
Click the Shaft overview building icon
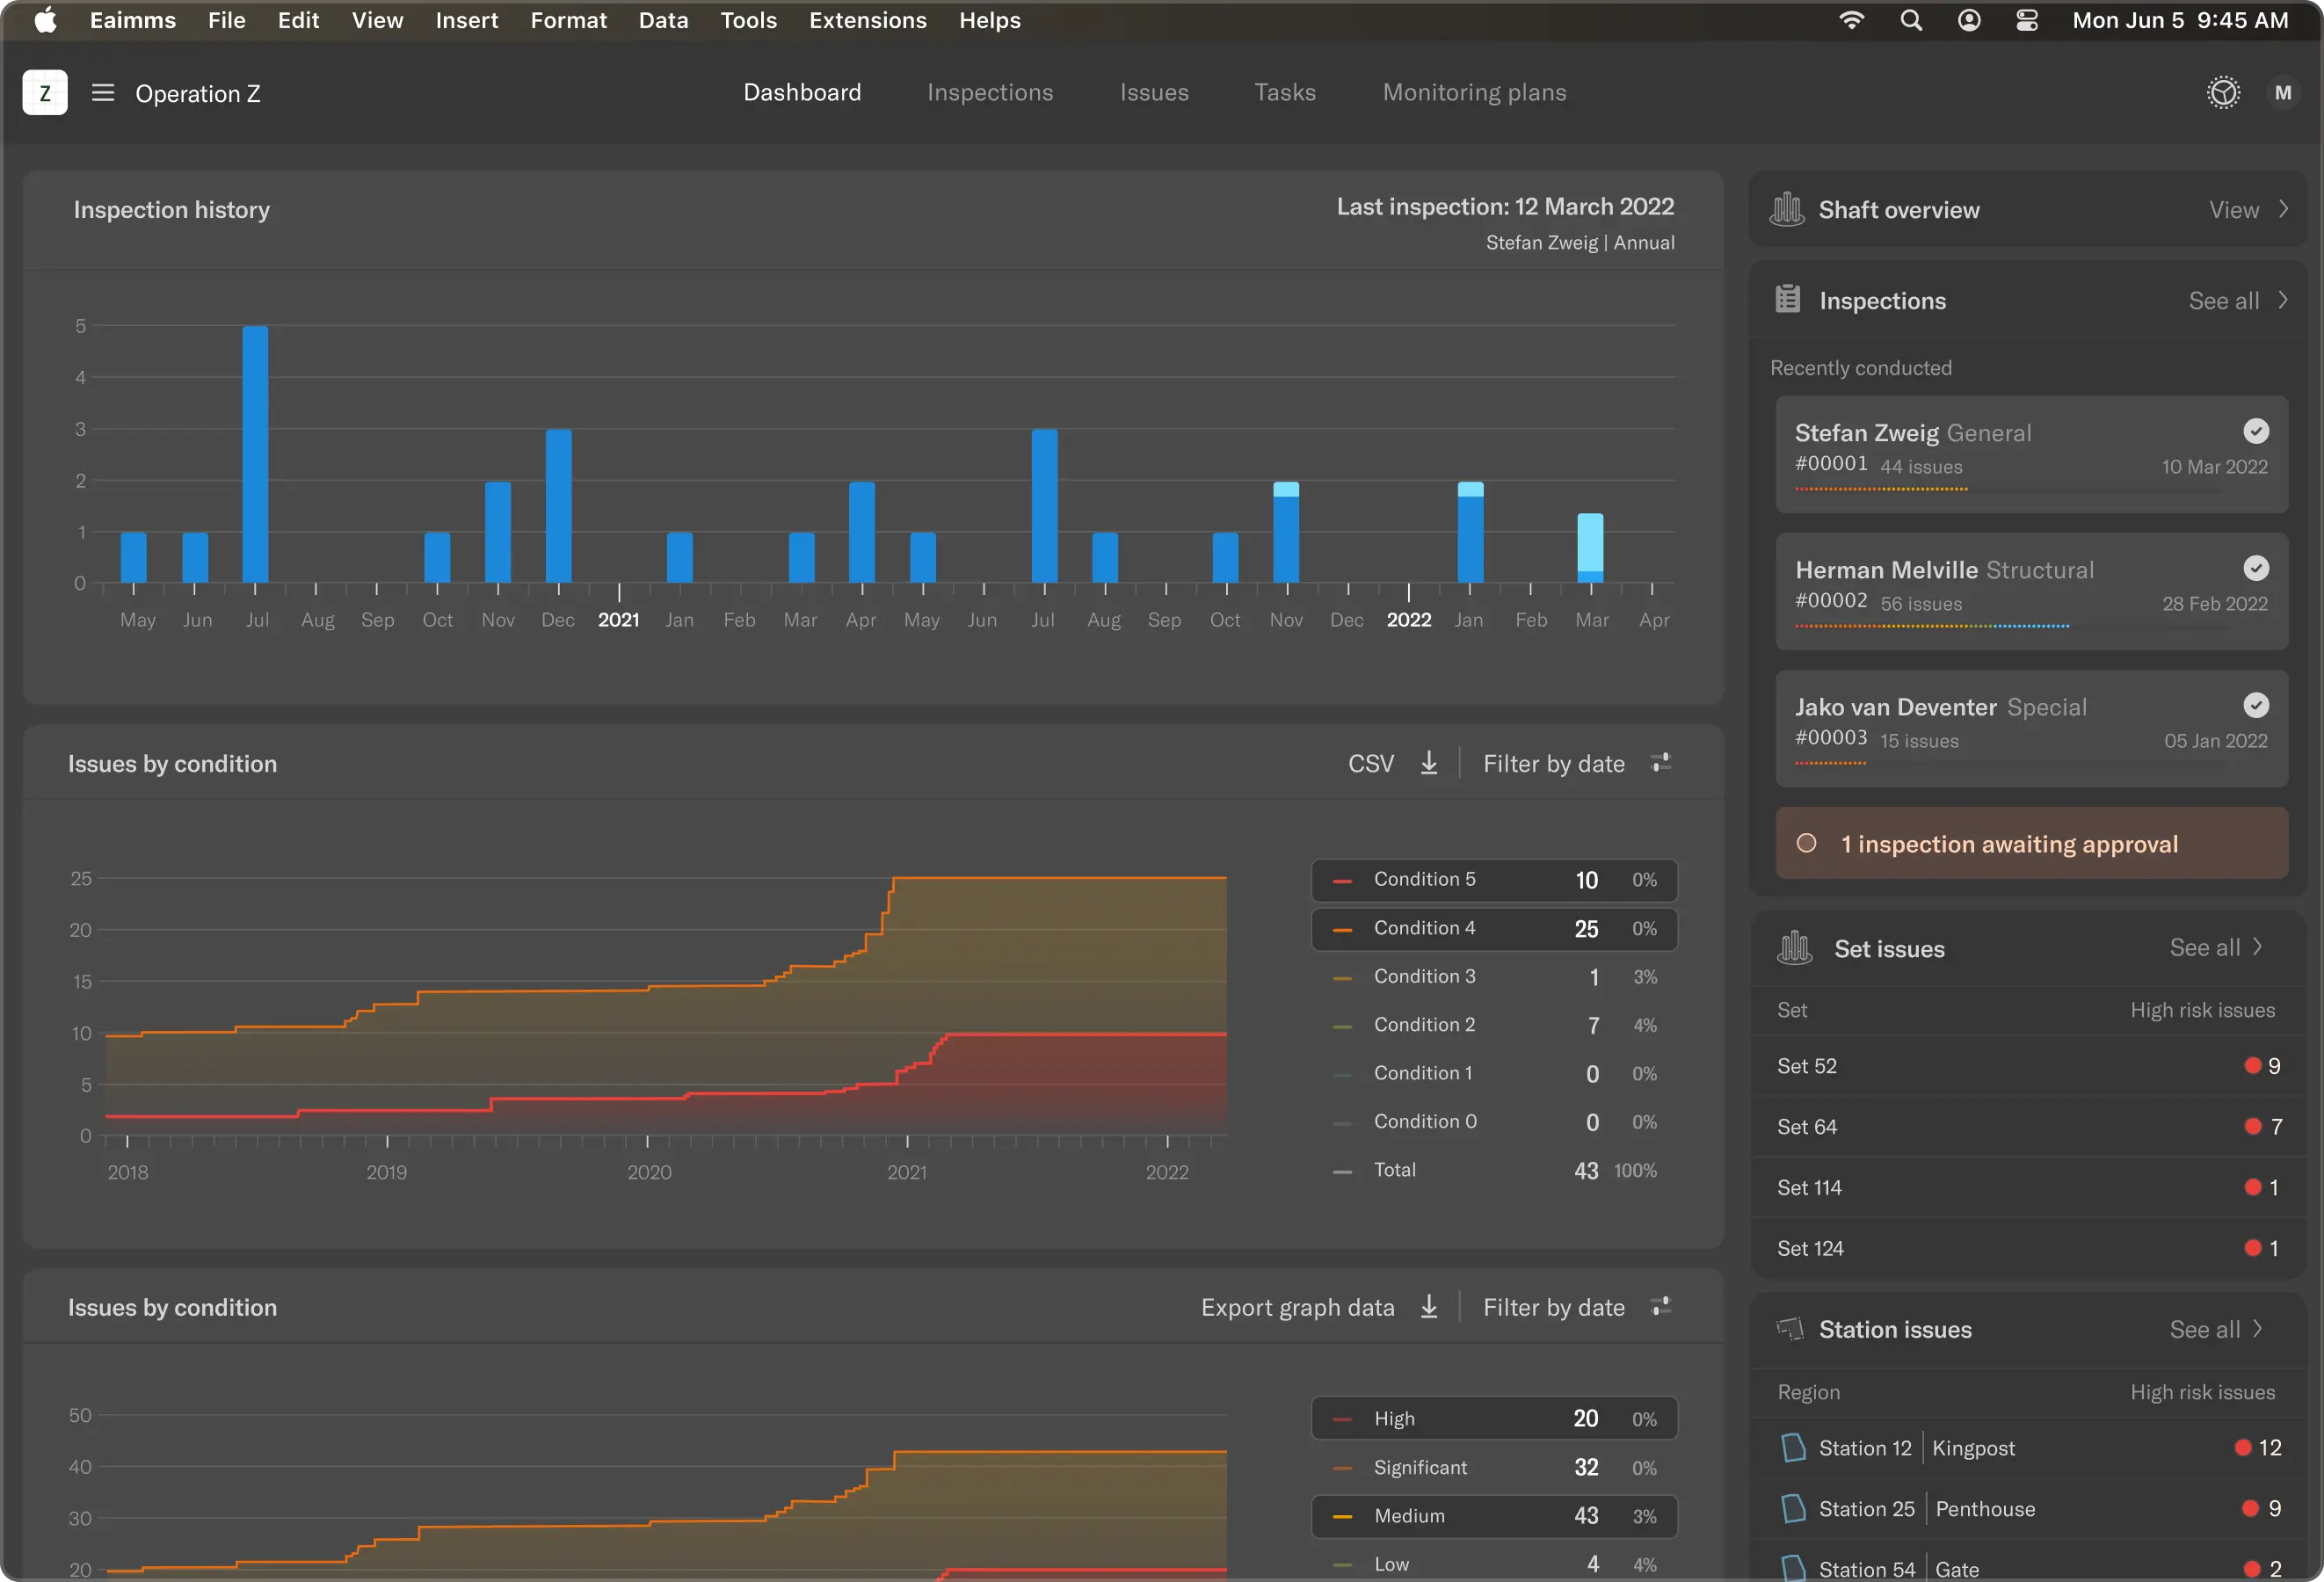(x=1786, y=210)
